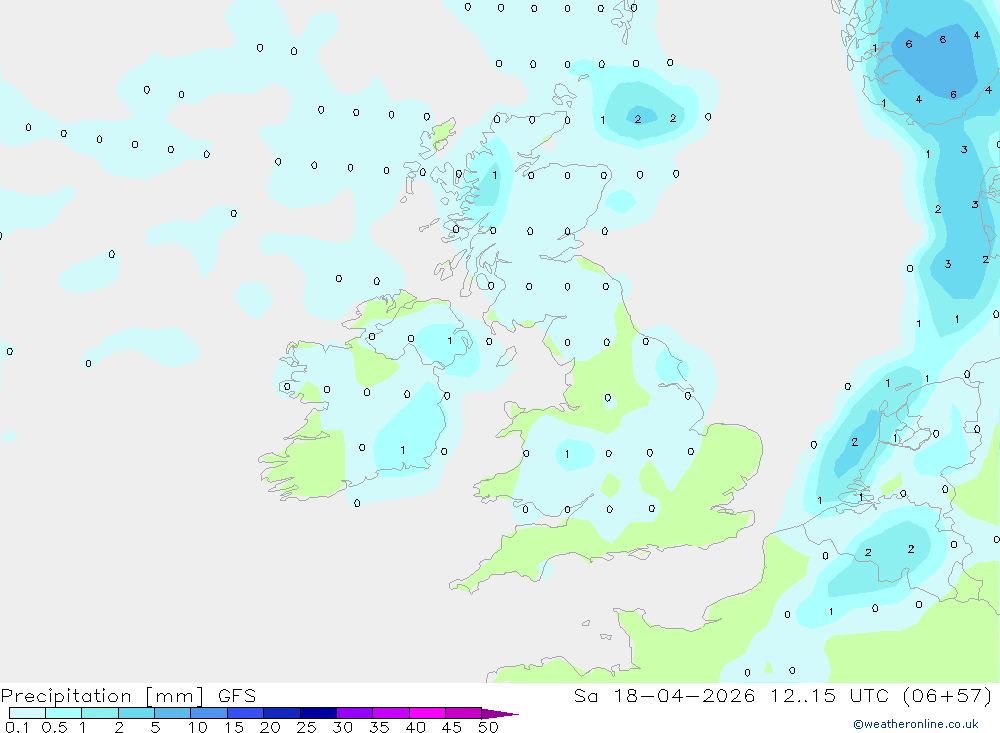This screenshot has height=733, width=1000.
Task: Pick the blue legend swatch between 10 and 15
Action: pos(209,713)
